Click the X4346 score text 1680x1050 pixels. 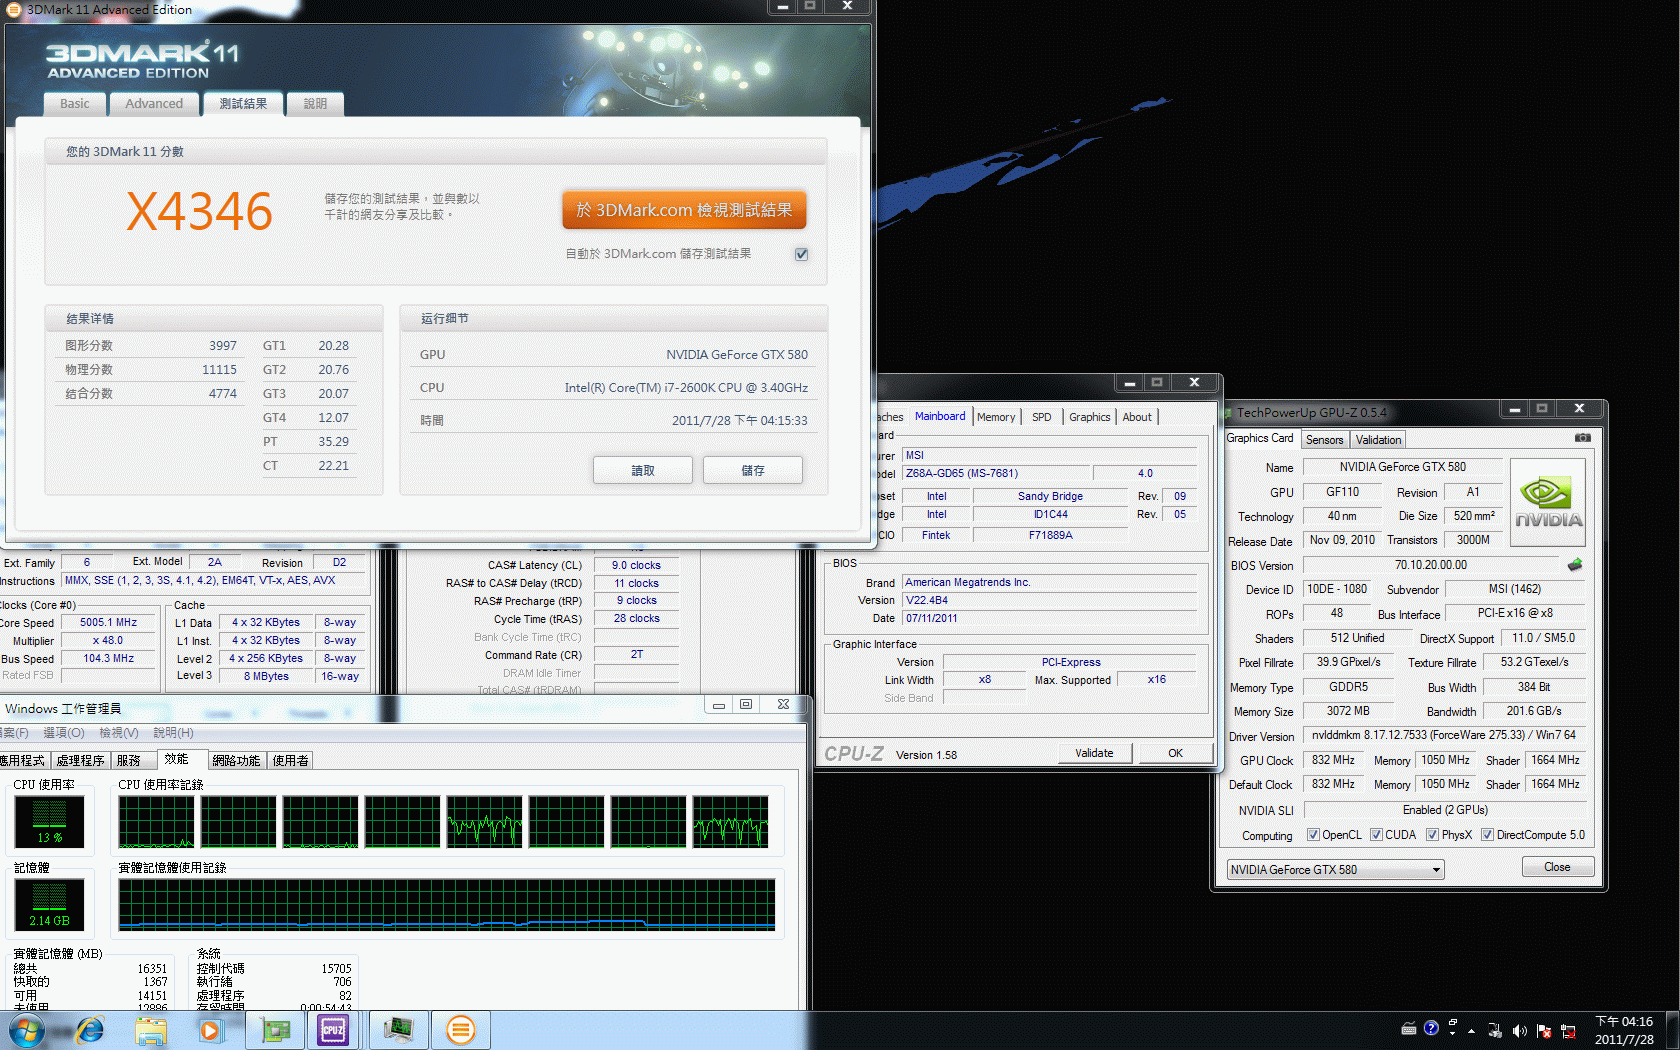200,211
